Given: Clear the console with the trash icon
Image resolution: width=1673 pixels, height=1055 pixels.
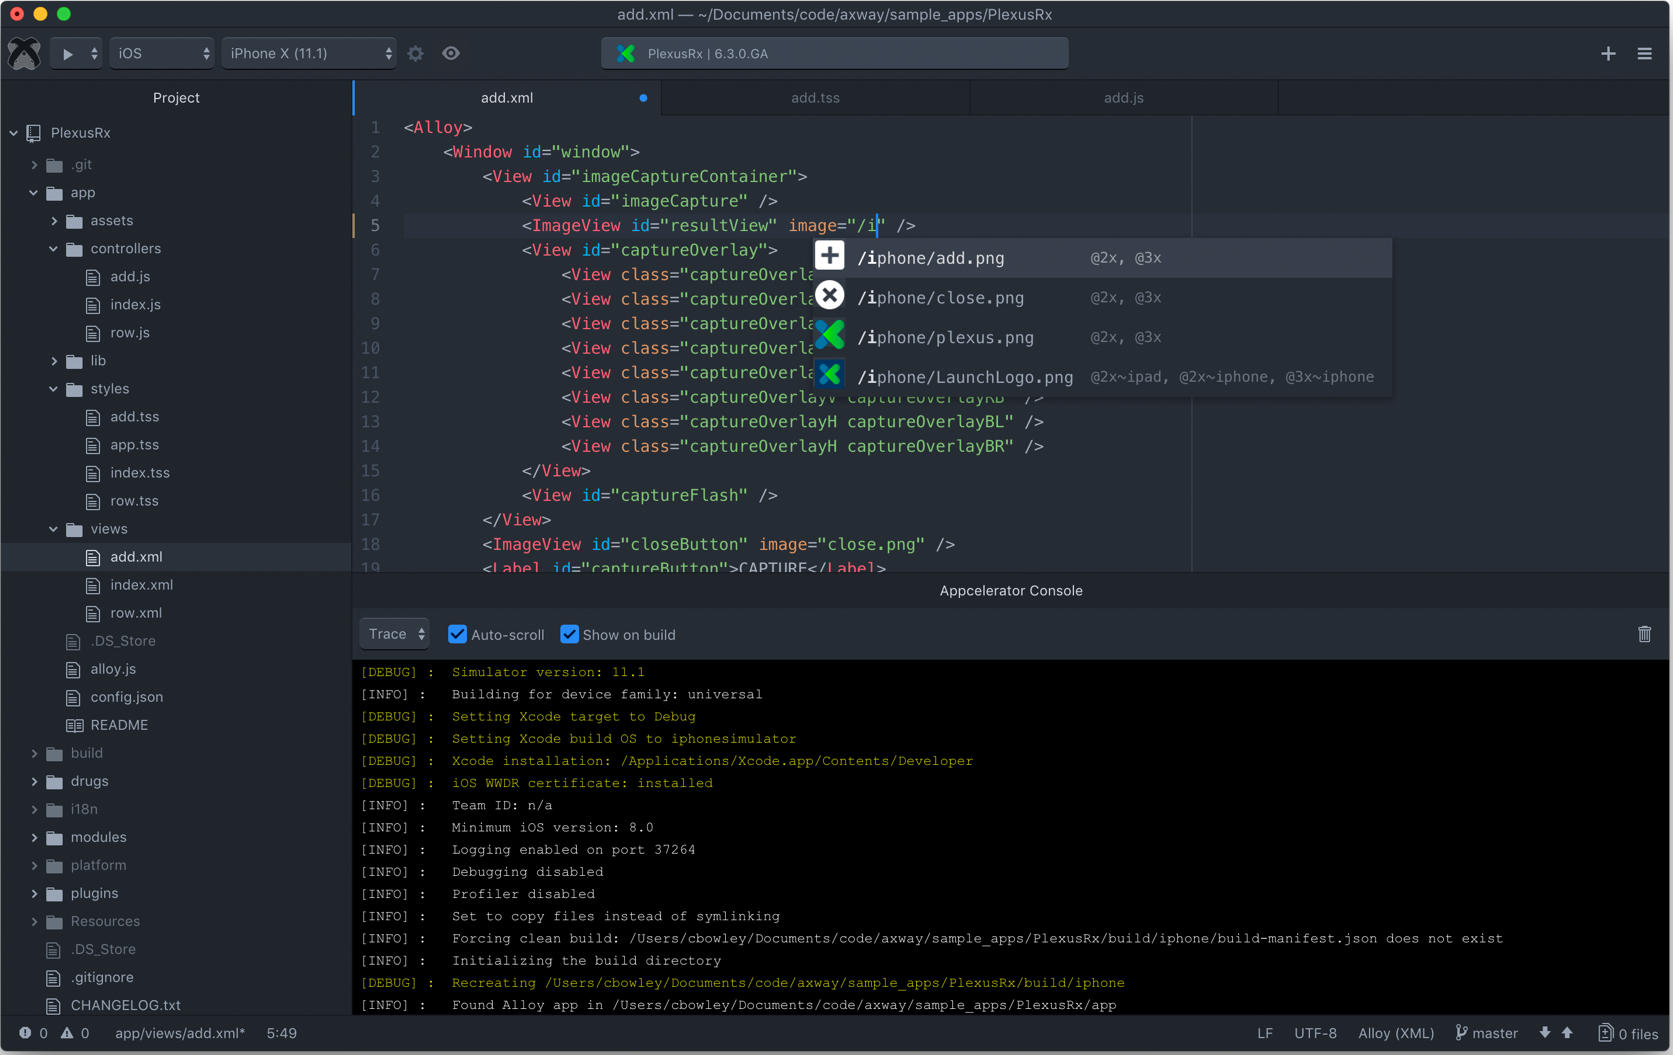Looking at the screenshot, I should click(1644, 634).
